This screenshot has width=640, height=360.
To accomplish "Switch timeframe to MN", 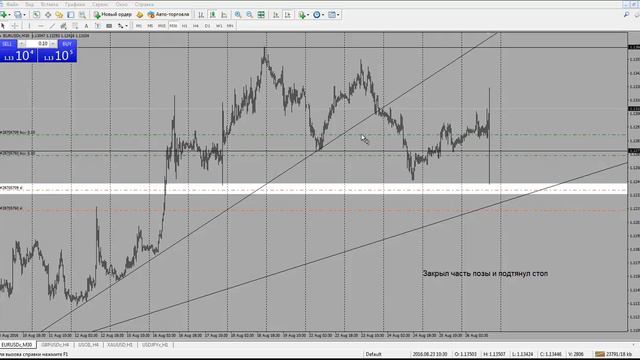I will (x=230, y=26).
